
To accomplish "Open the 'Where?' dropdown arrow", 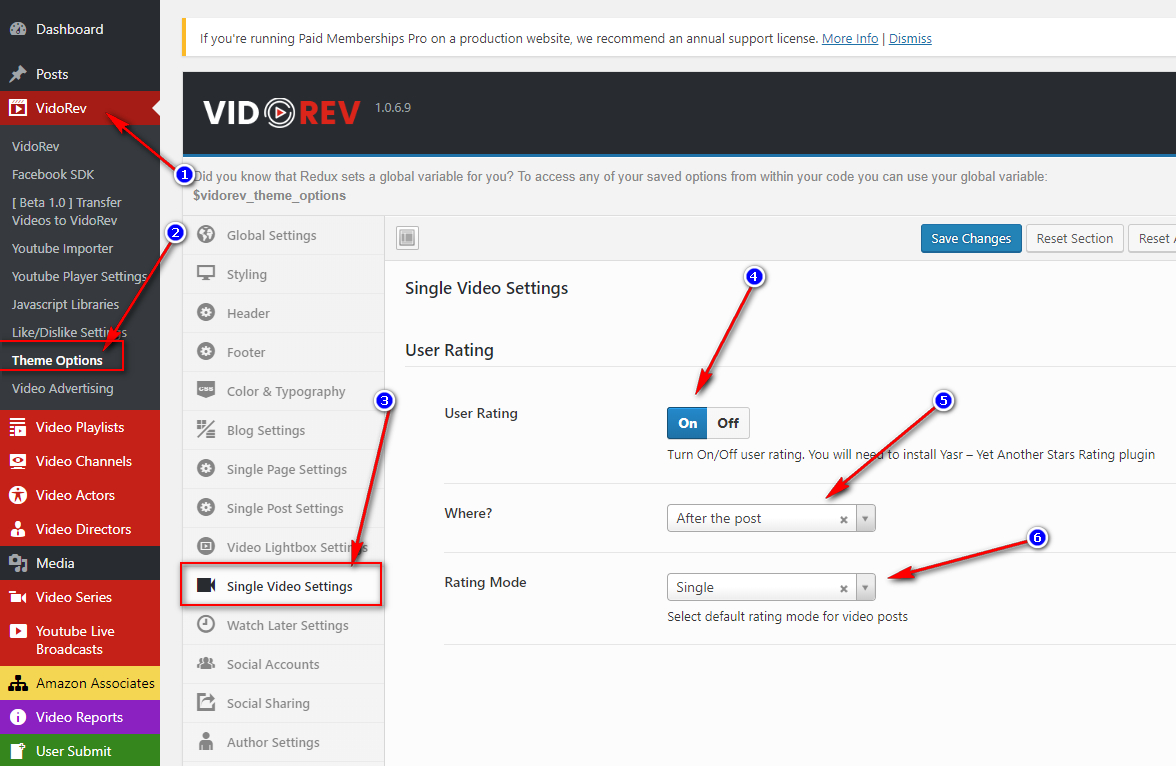I will pyautogui.click(x=865, y=519).
